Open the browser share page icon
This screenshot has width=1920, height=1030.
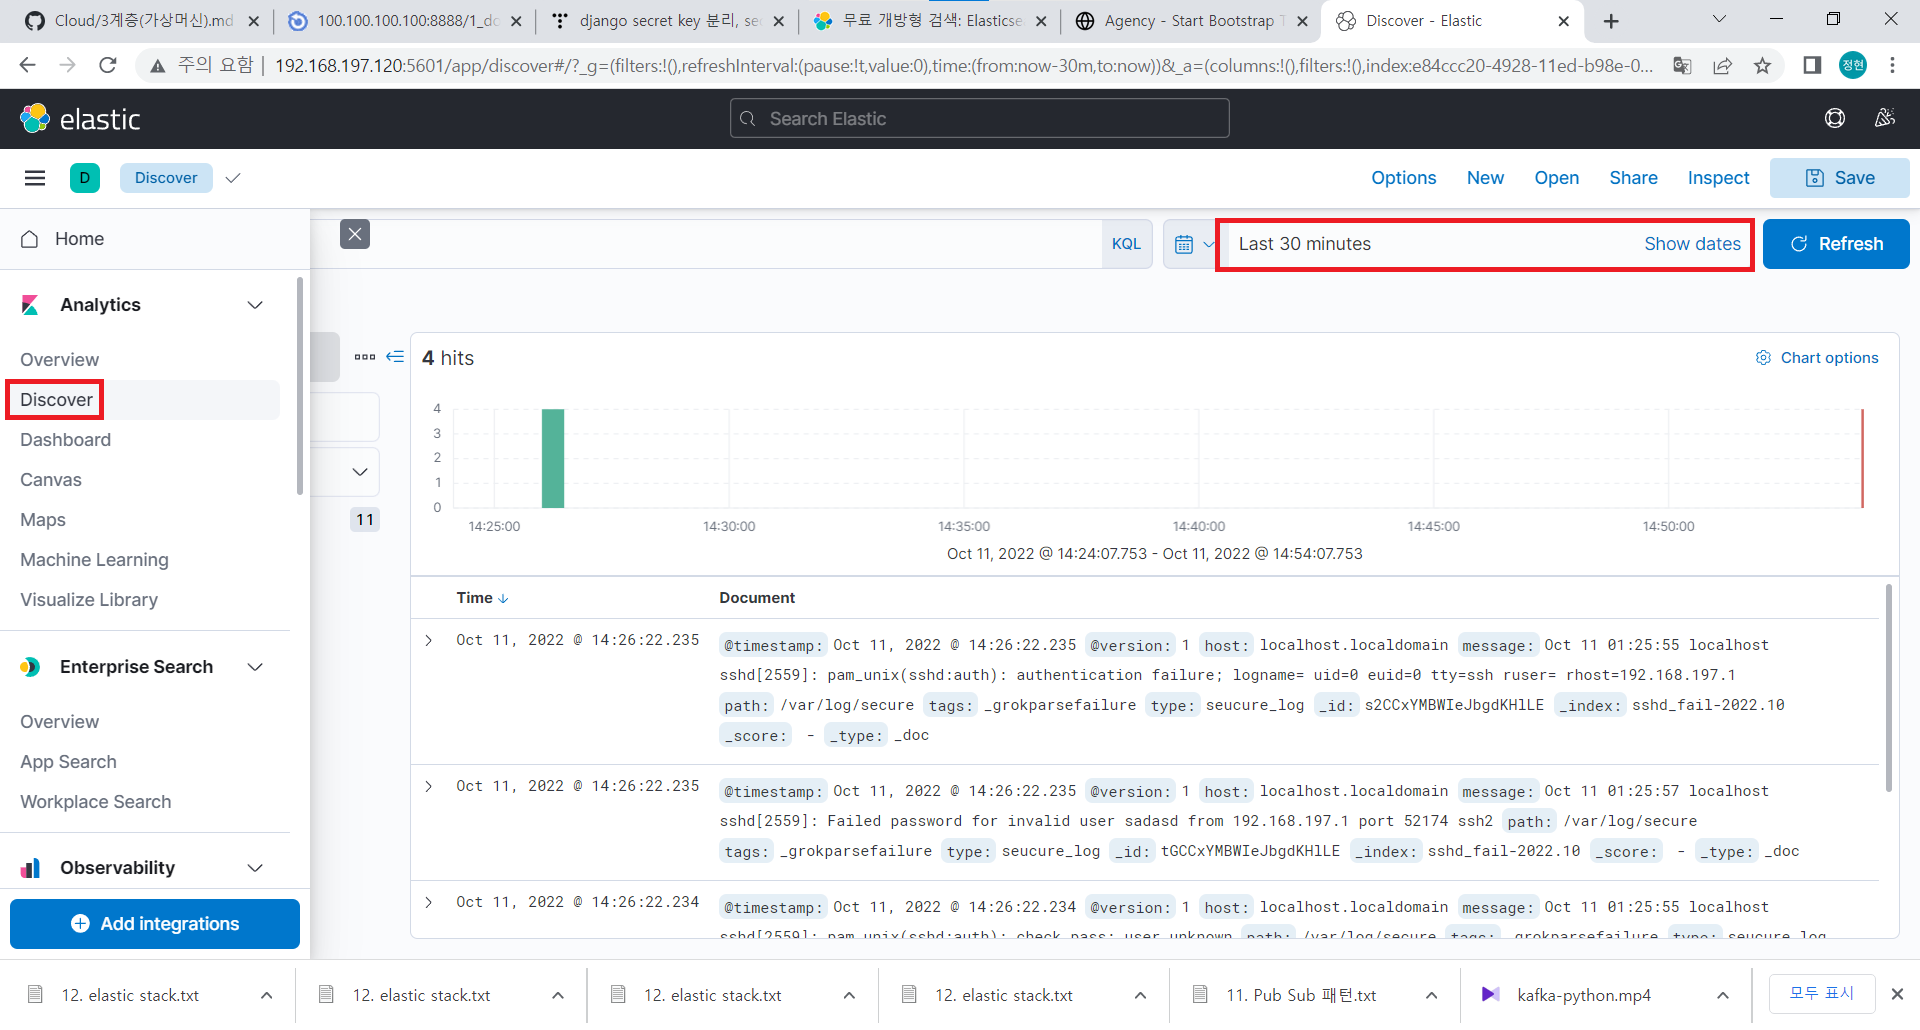1722,66
